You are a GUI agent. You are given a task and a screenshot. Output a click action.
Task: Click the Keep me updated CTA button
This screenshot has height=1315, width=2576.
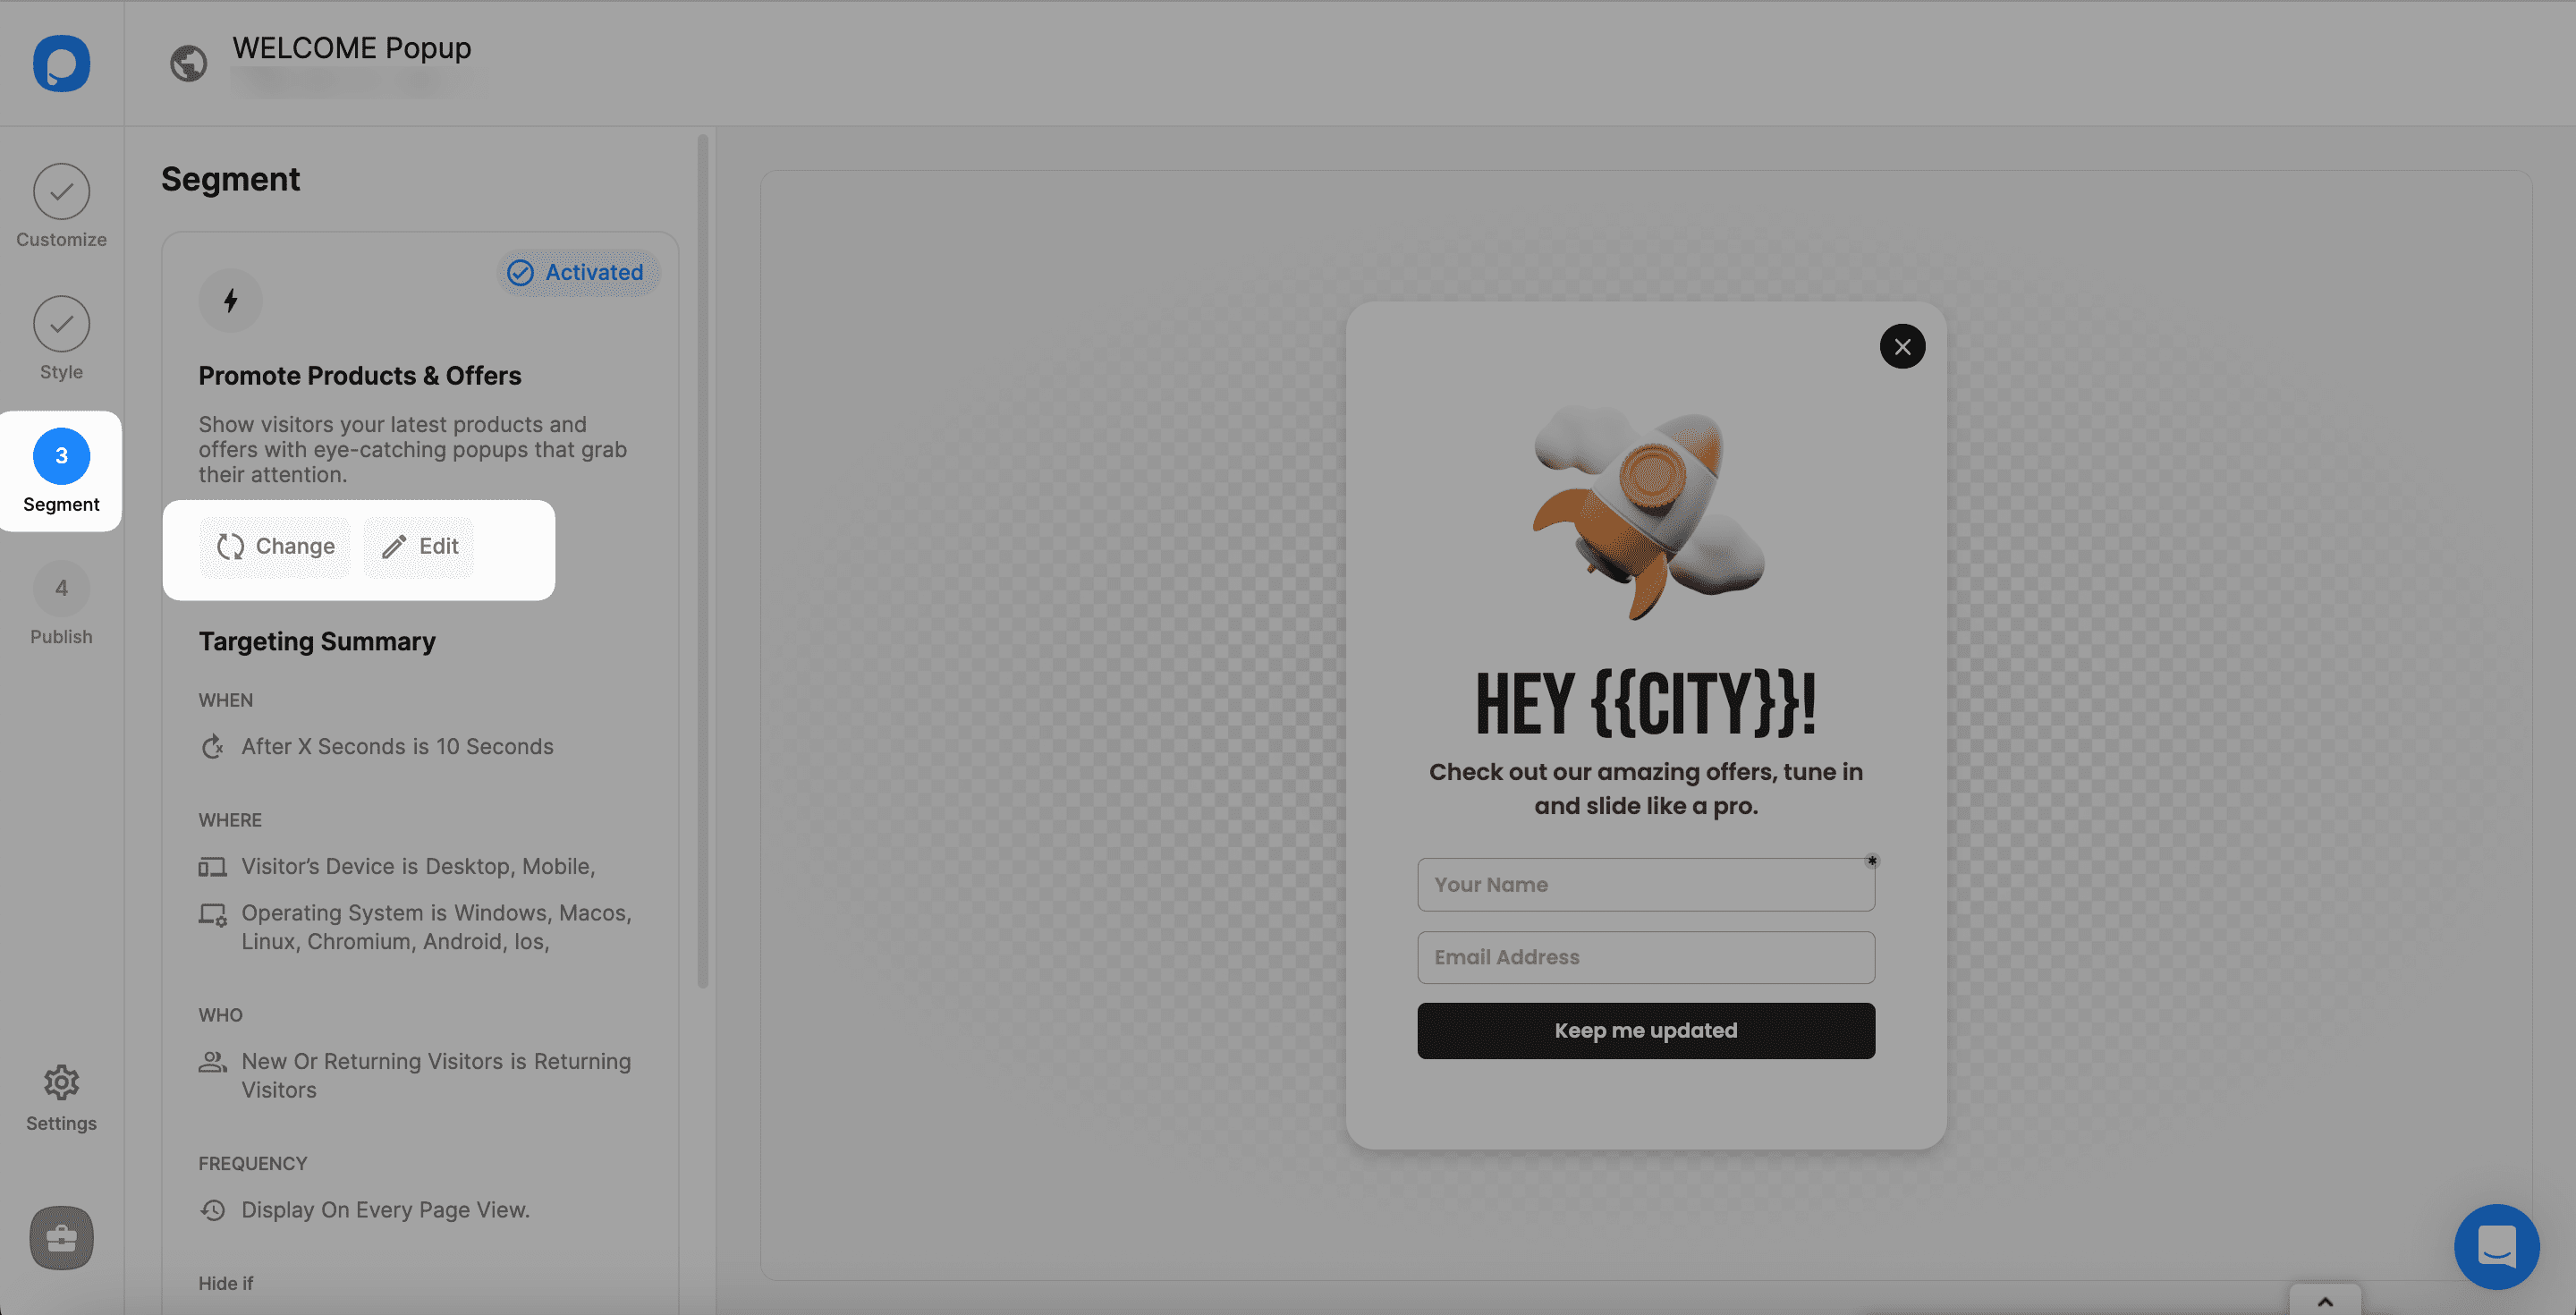click(x=1645, y=1030)
